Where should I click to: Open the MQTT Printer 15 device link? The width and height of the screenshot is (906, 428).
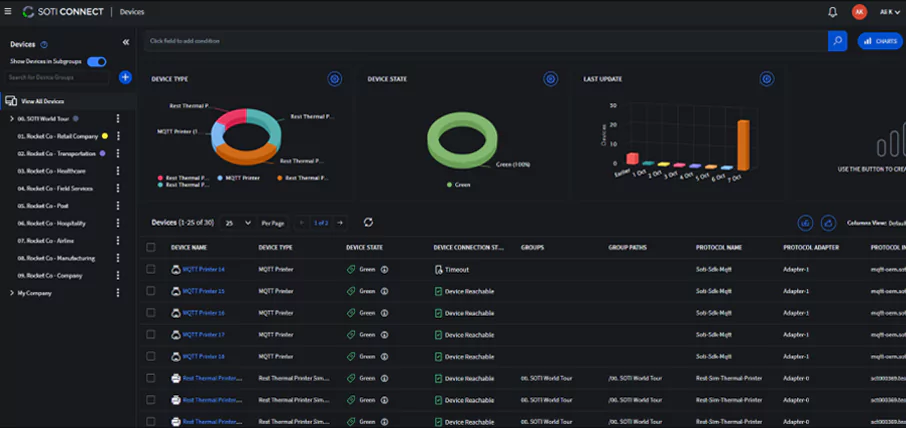[203, 291]
